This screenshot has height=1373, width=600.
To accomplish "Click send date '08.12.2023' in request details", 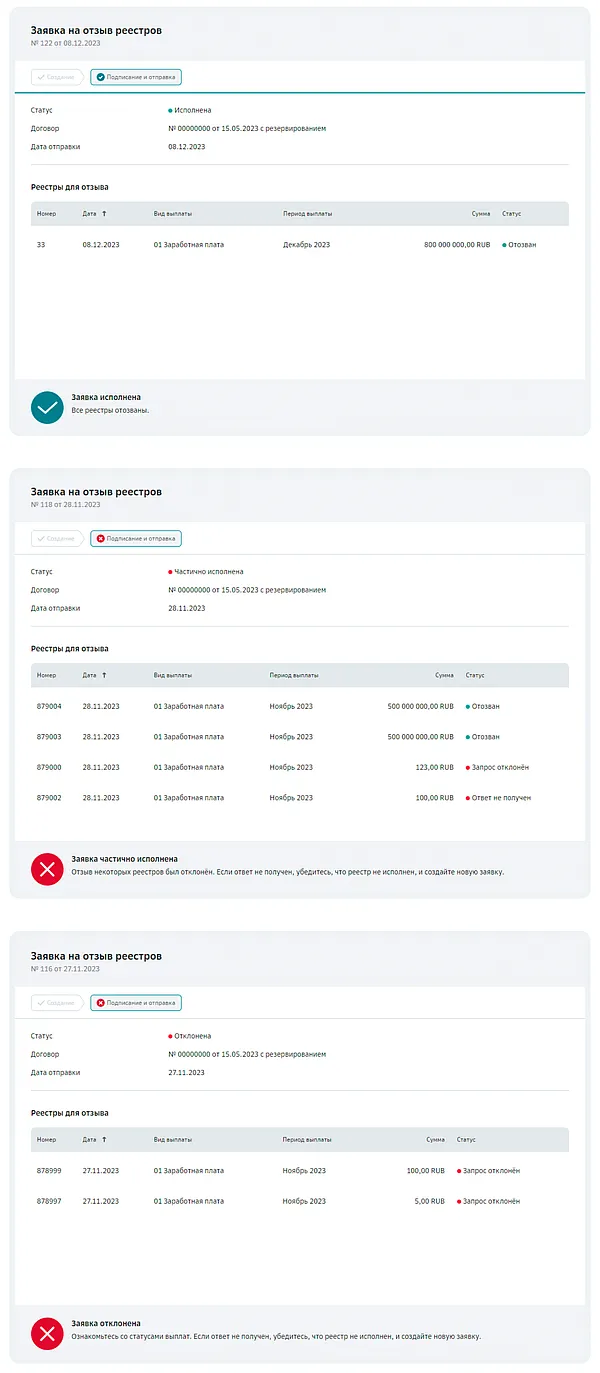I will pyautogui.click(x=187, y=147).
